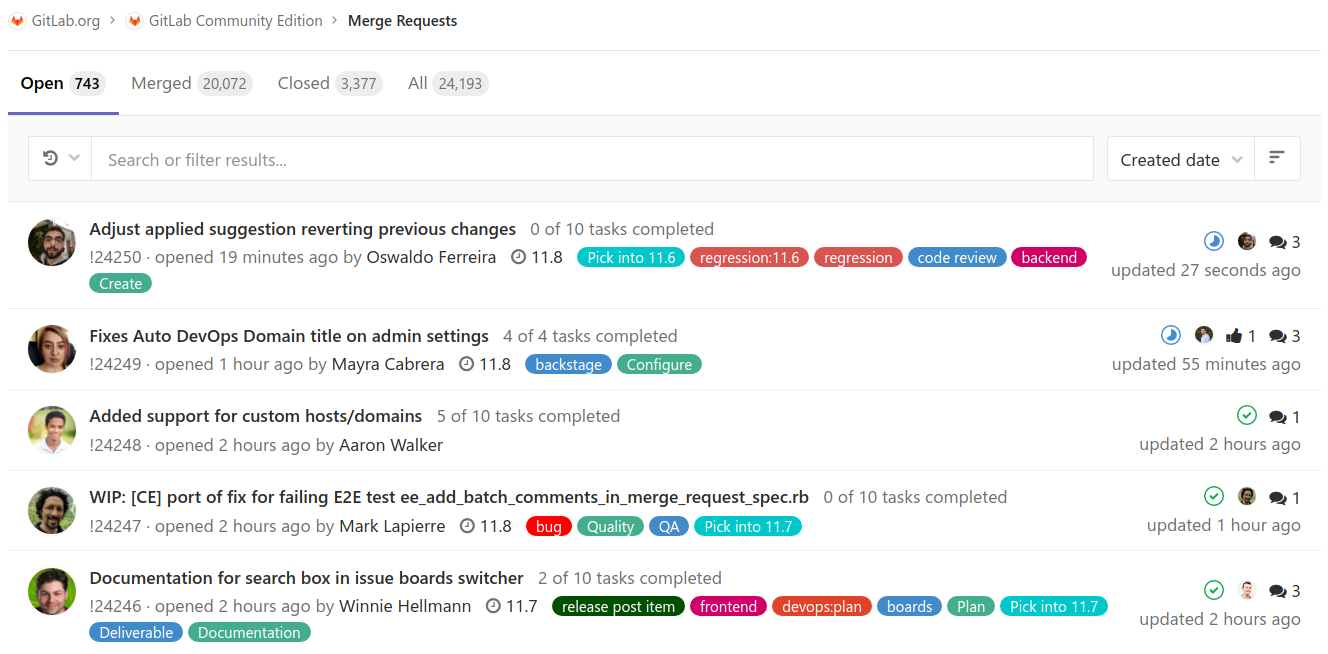This screenshot has height=654, width=1328.
Task: Click the 'devops:plan' label
Action: pos(822,606)
